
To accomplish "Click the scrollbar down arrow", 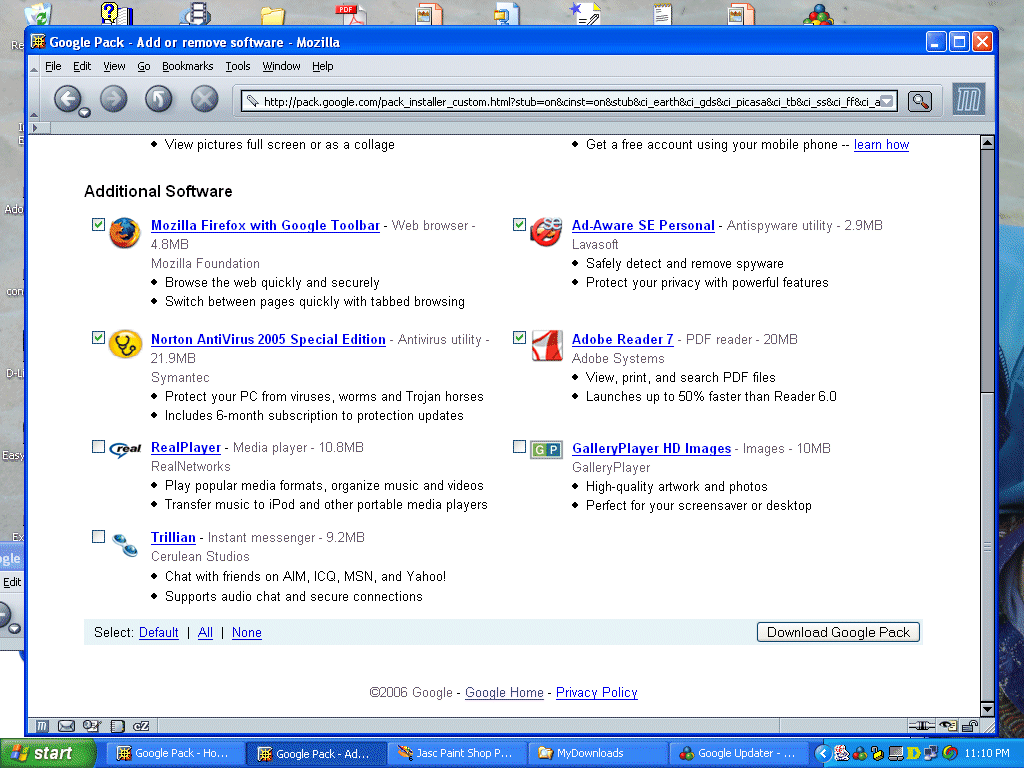I will (x=987, y=709).
